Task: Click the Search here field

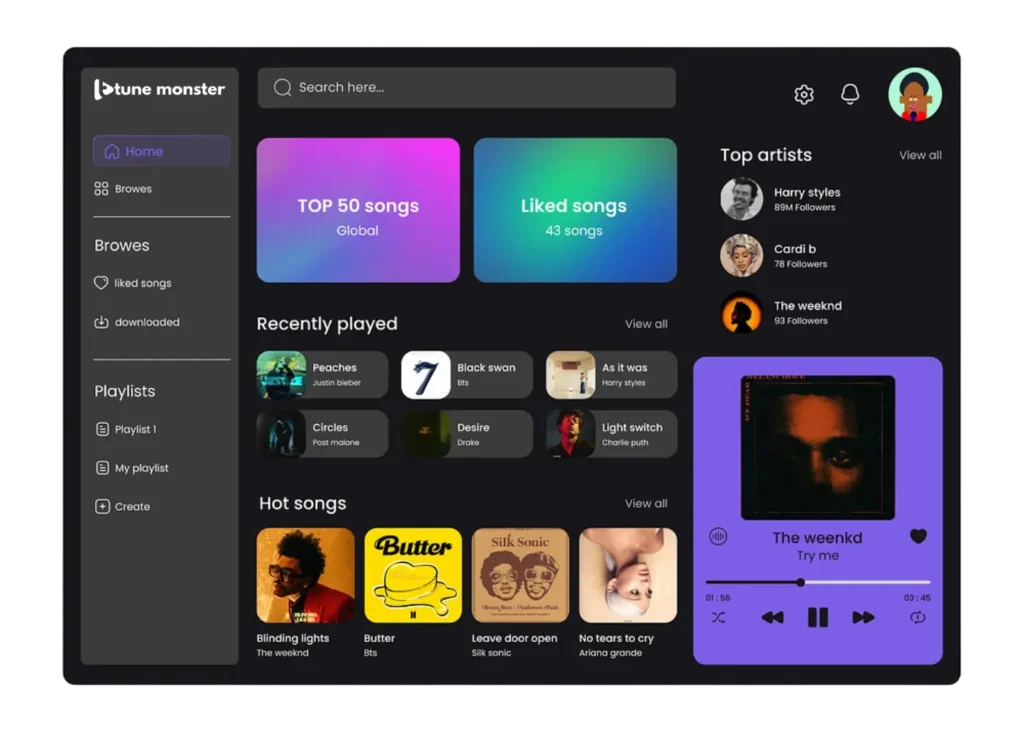Action: [467, 88]
